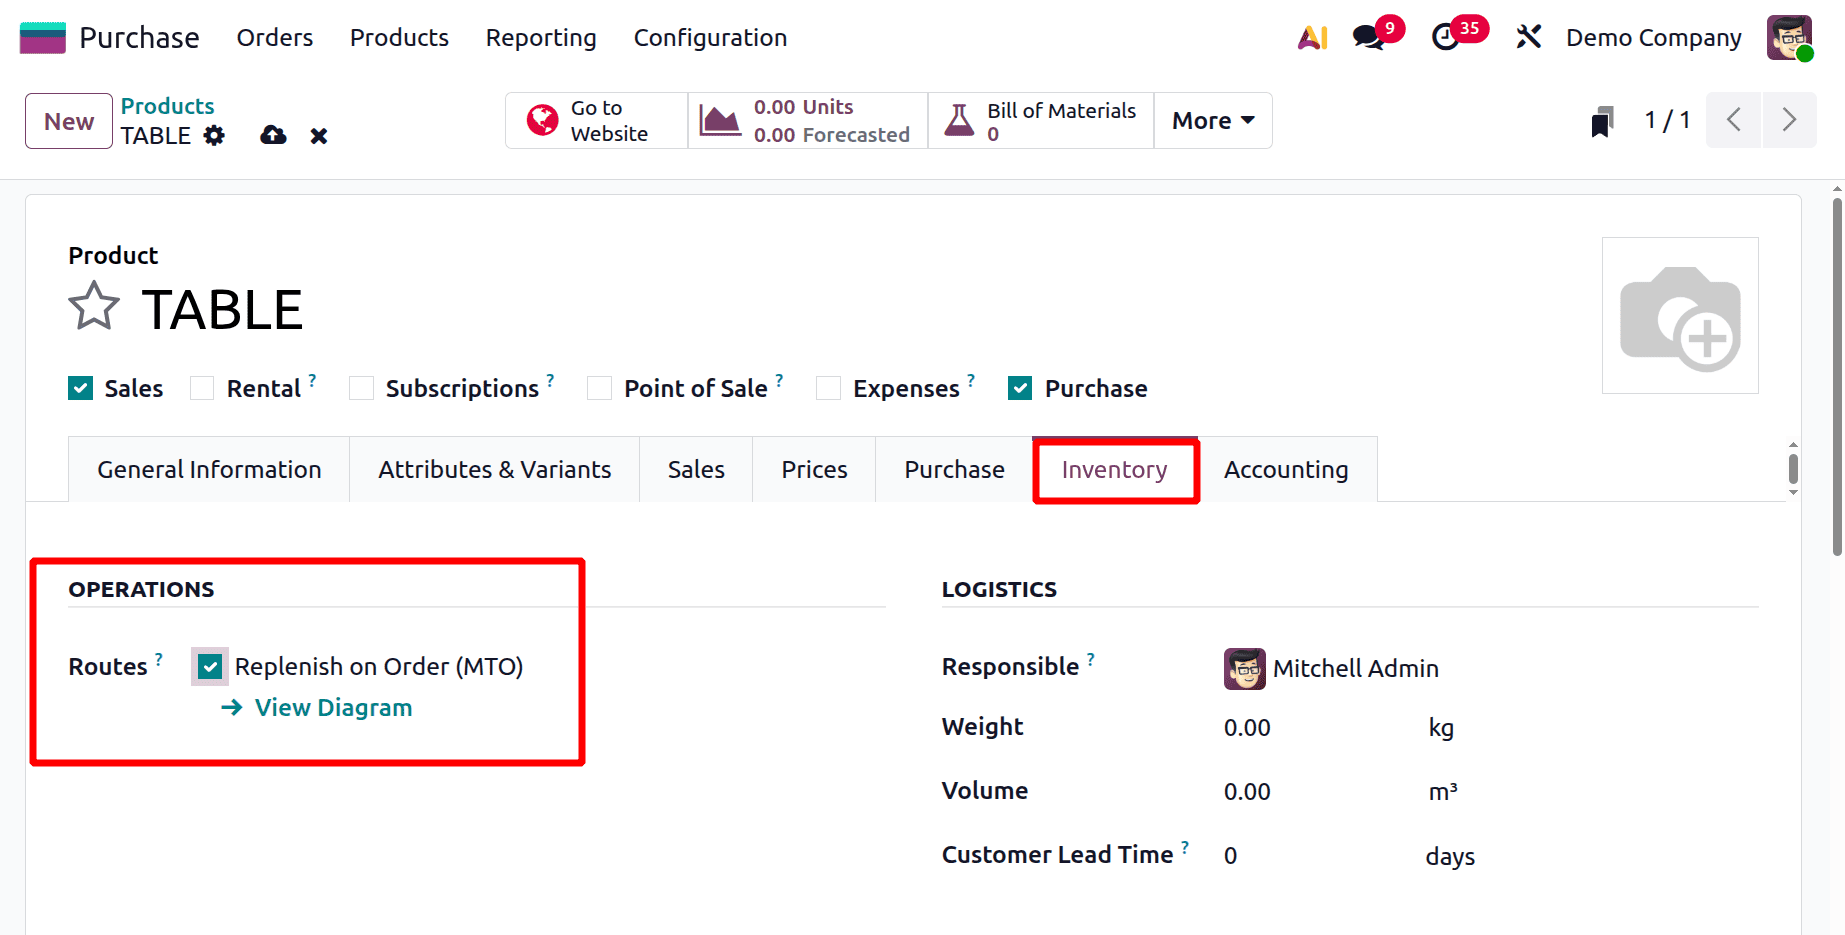Save changes with the cloud upload icon

point(272,135)
